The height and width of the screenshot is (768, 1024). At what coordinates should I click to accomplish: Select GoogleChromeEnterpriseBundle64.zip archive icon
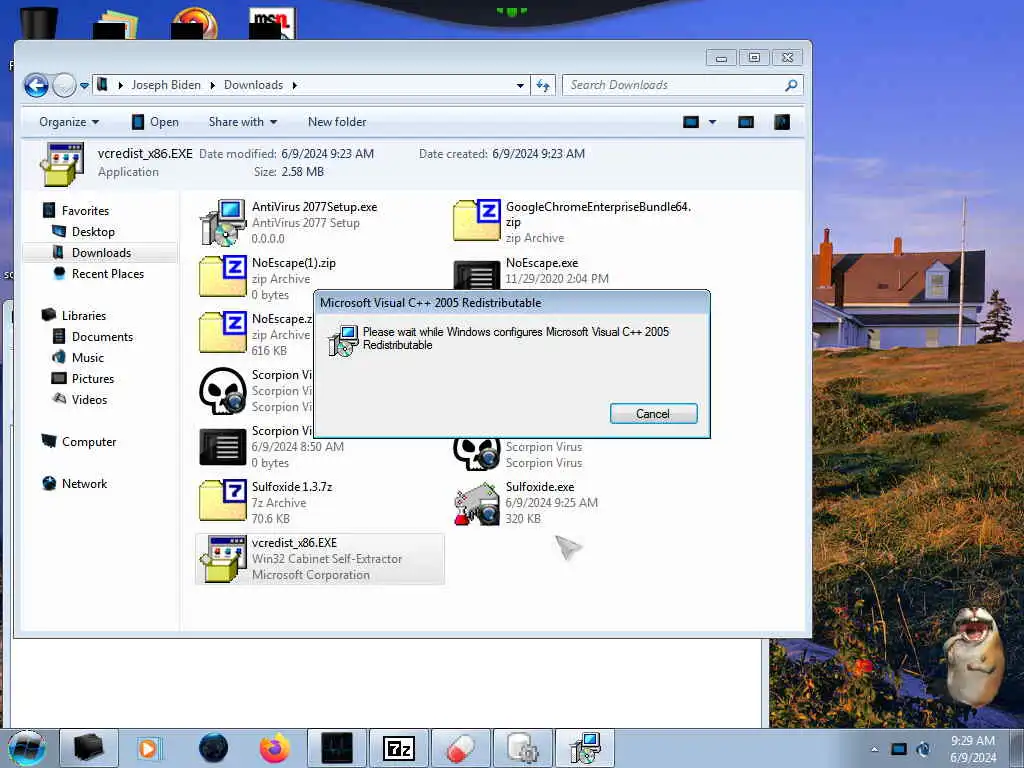477,220
